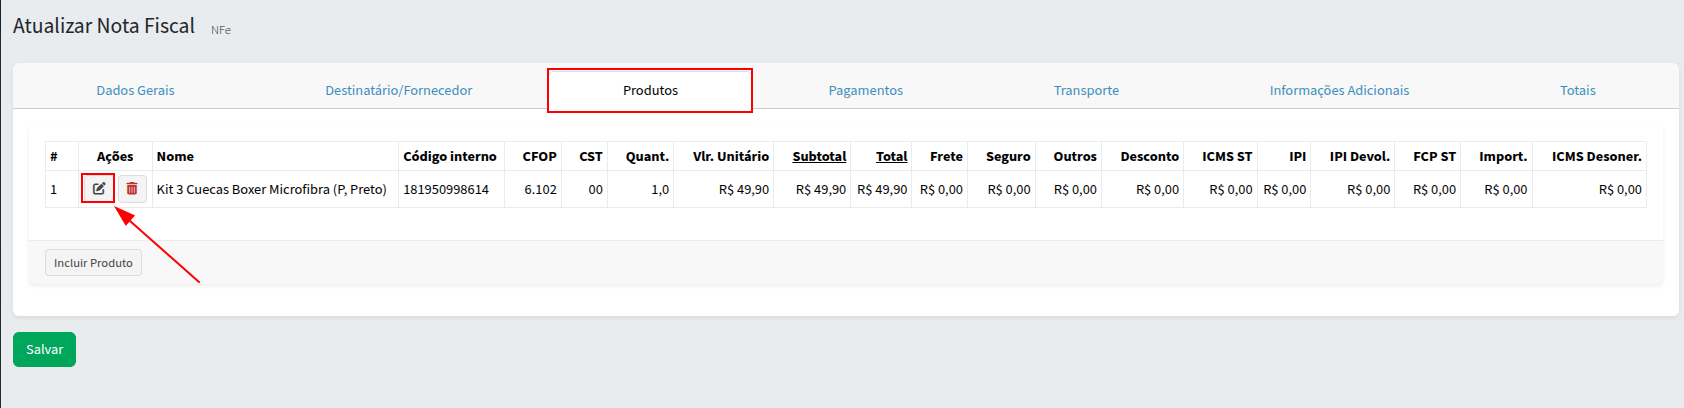This screenshot has height=408, width=1684.
Task: Click the Atualizar Nota Fiscal page title
Action: [x=104, y=26]
